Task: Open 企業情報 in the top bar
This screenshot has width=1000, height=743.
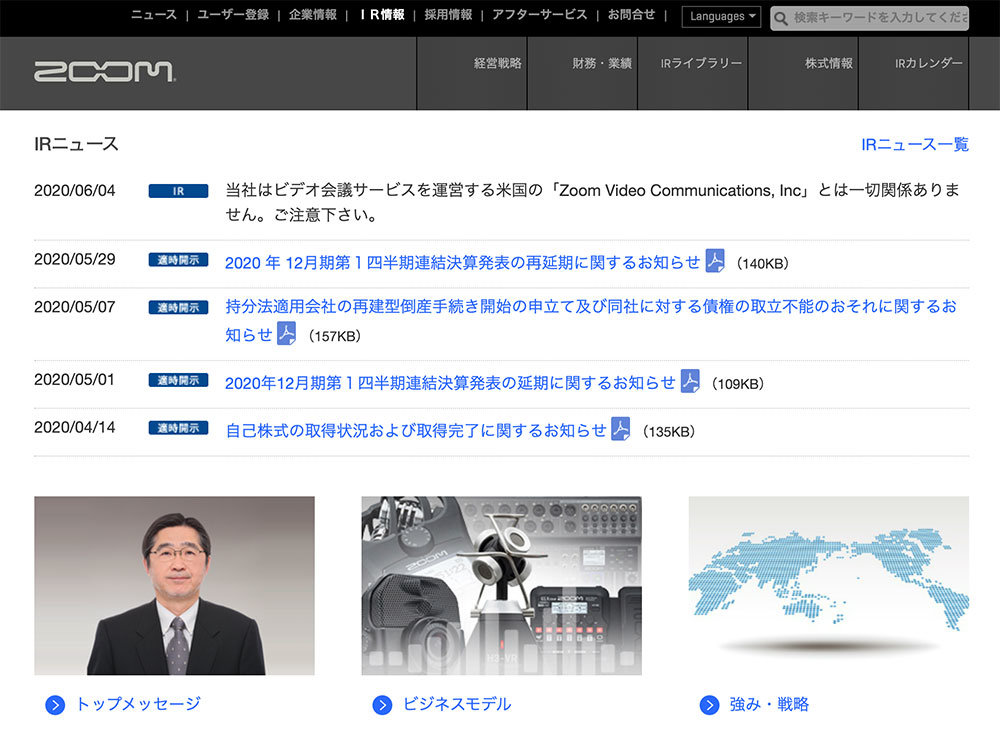Action: coord(312,15)
